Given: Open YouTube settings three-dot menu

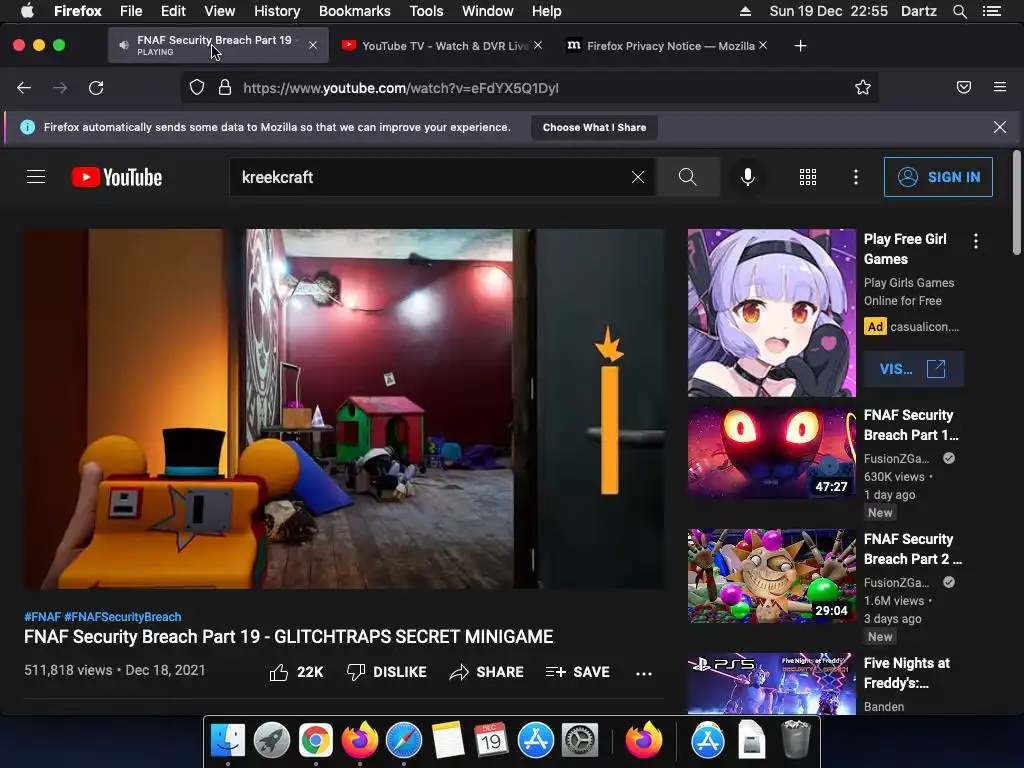Looking at the screenshot, I should coord(856,177).
